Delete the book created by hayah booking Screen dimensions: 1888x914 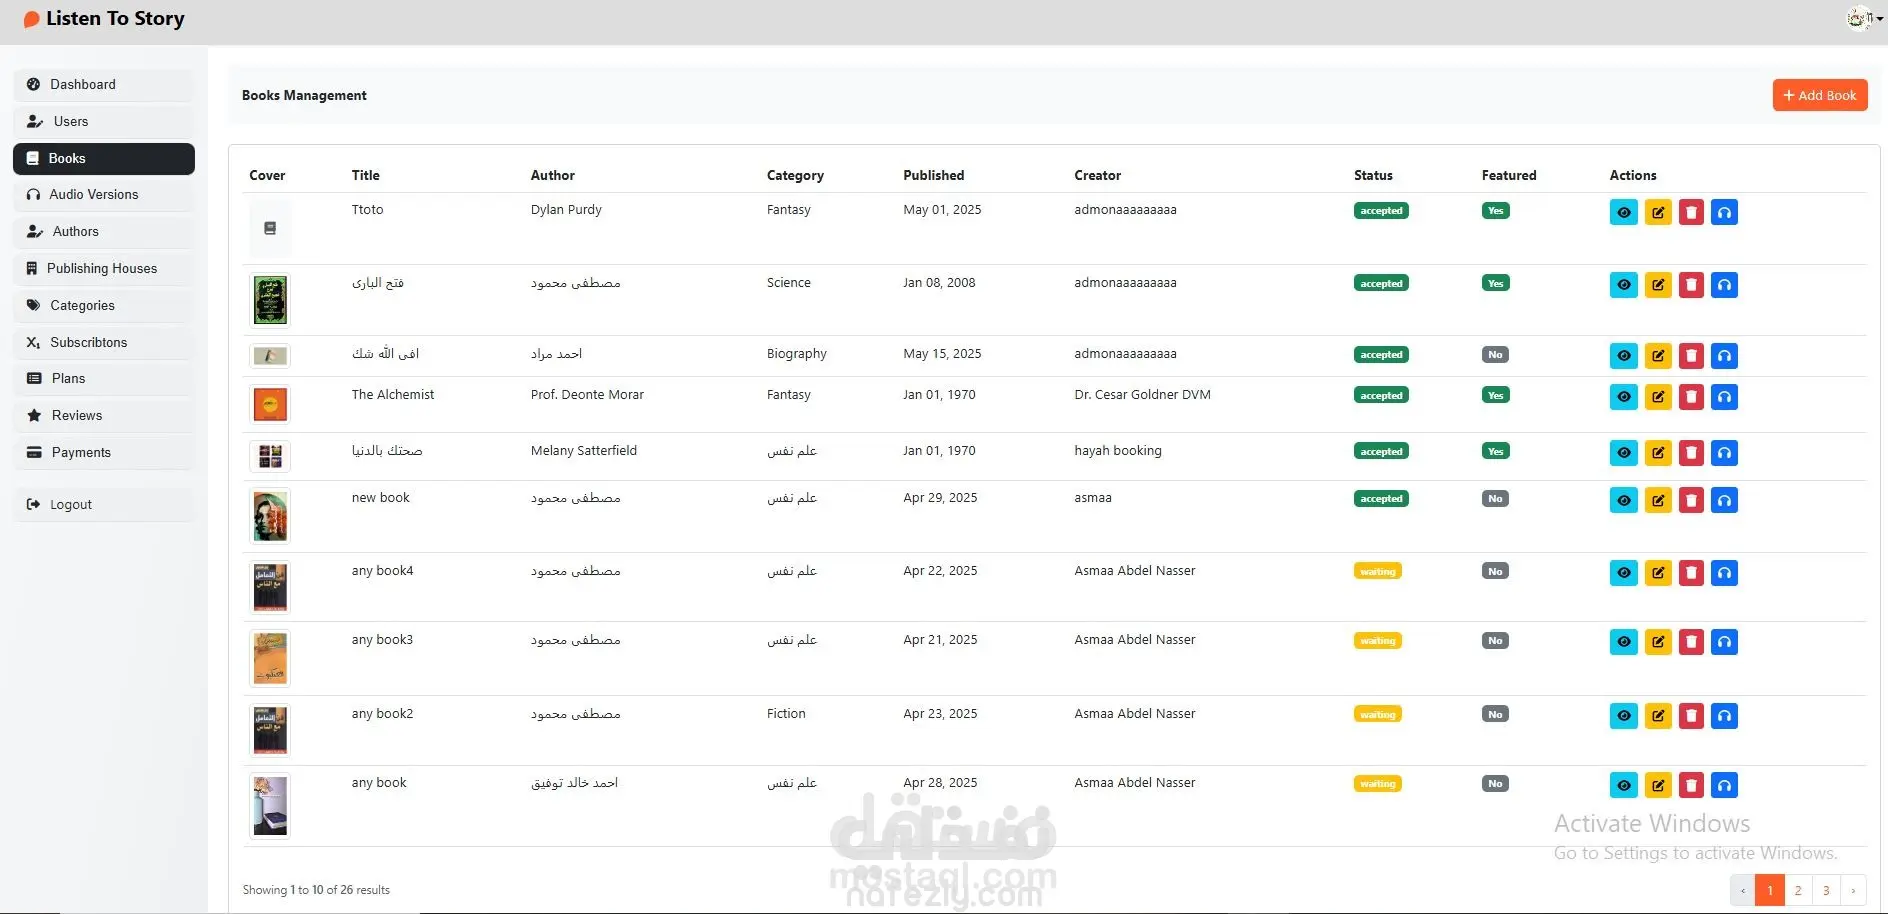pyautogui.click(x=1691, y=453)
